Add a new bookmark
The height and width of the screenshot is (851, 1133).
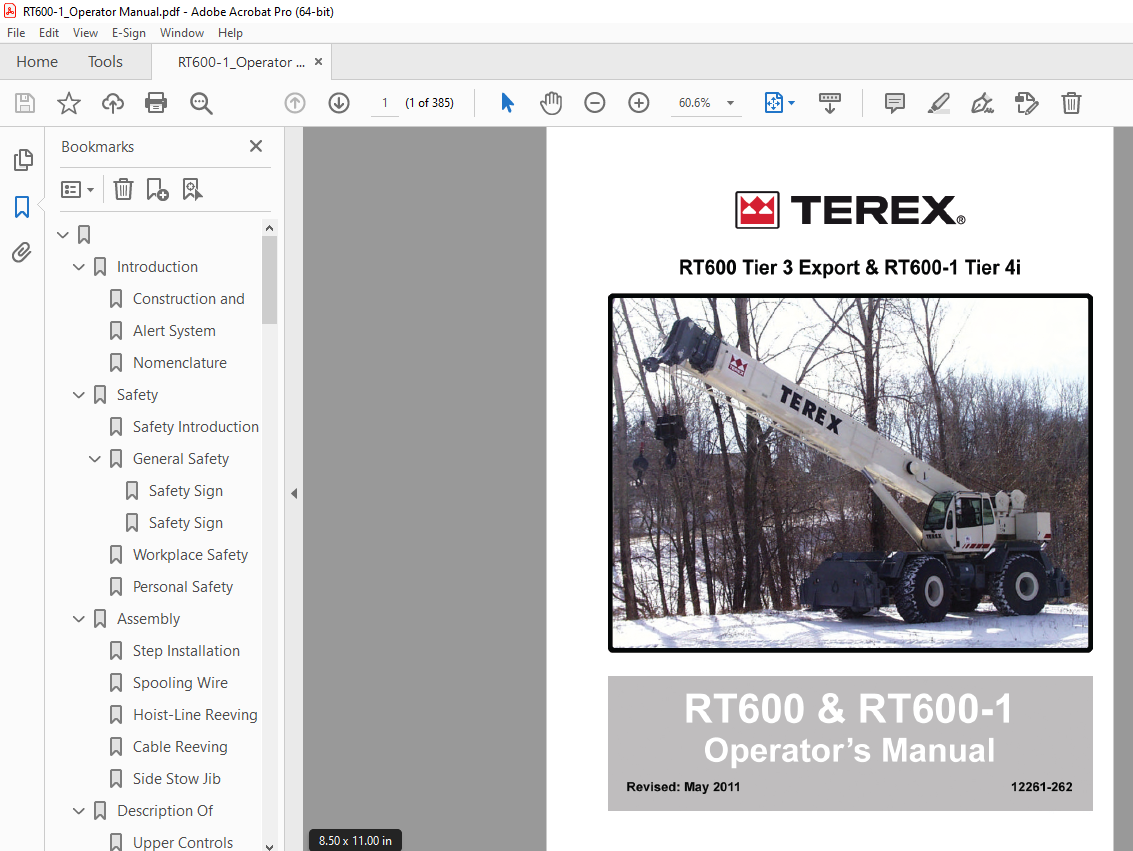[x=158, y=189]
